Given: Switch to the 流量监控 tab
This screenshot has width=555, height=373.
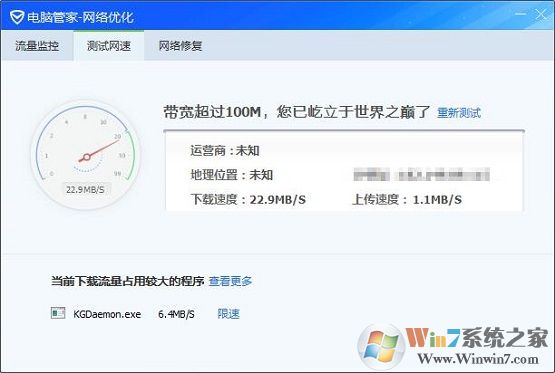Looking at the screenshot, I should click(x=37, y=46).
